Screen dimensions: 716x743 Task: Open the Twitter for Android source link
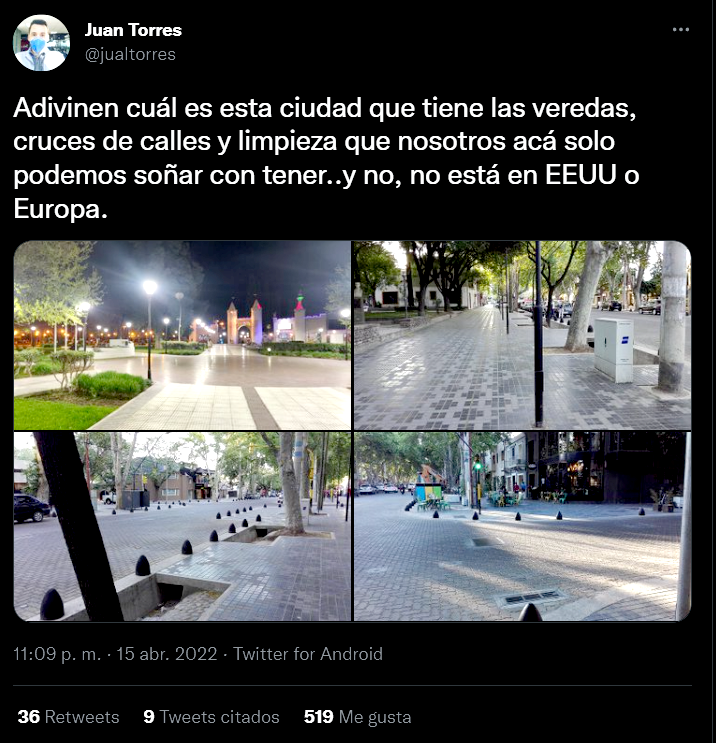point(308,654)
